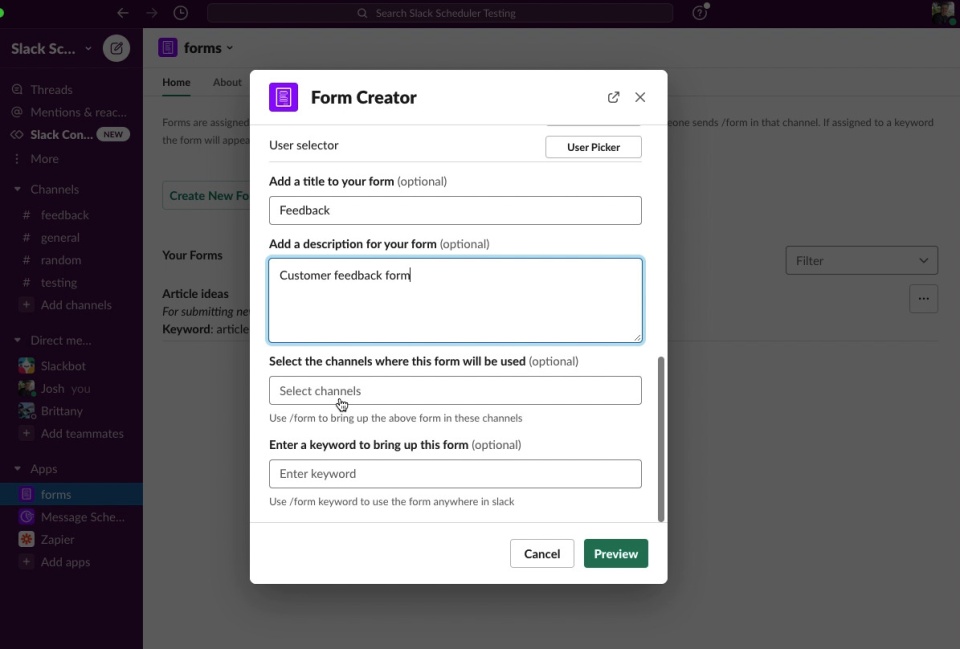Click the User Picker button
Screen dimensions: 960x649
tap(593, 147)
